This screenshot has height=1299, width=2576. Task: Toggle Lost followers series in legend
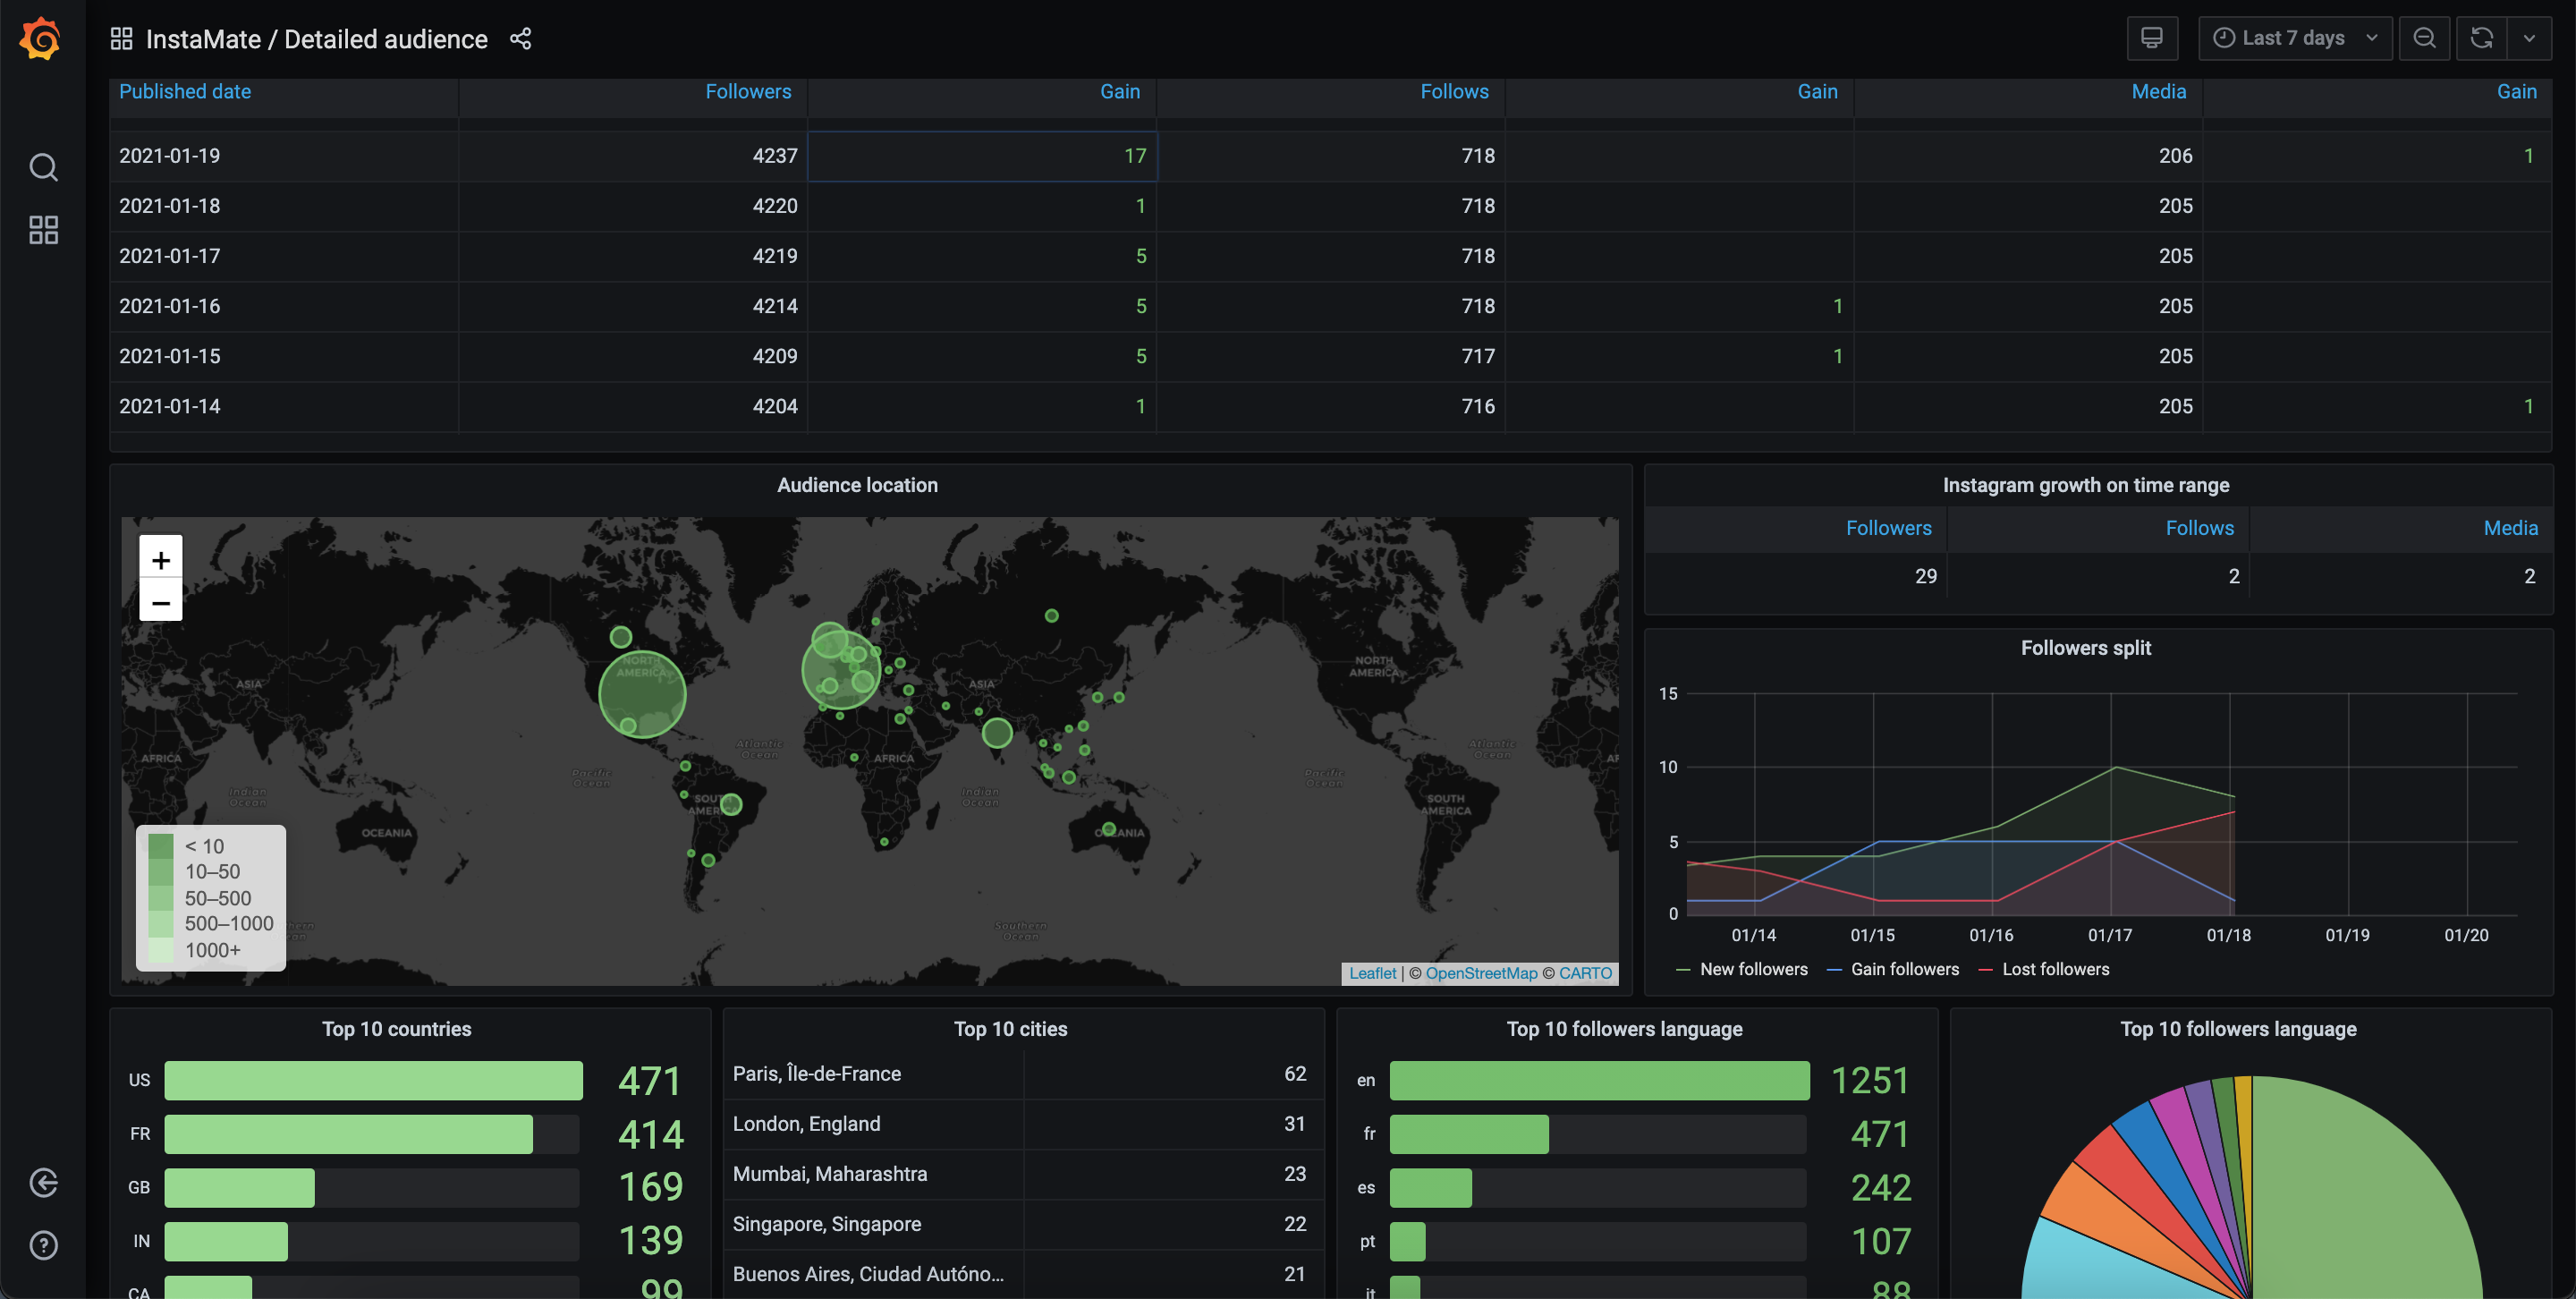tap(2055, 969)
